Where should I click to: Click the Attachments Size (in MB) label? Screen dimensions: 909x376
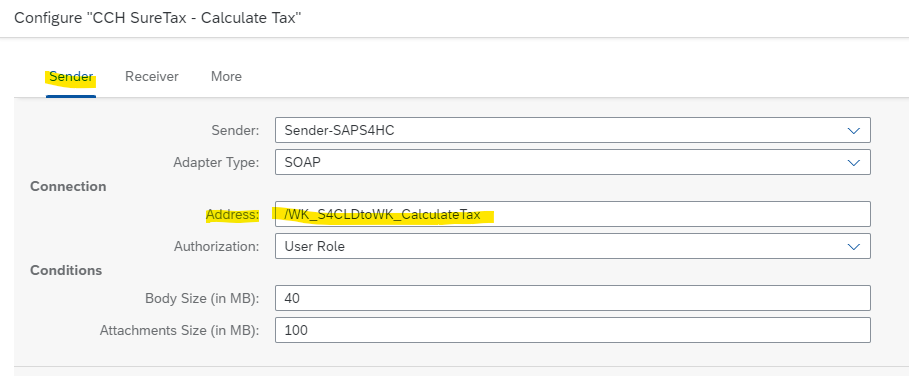[179, 331]
